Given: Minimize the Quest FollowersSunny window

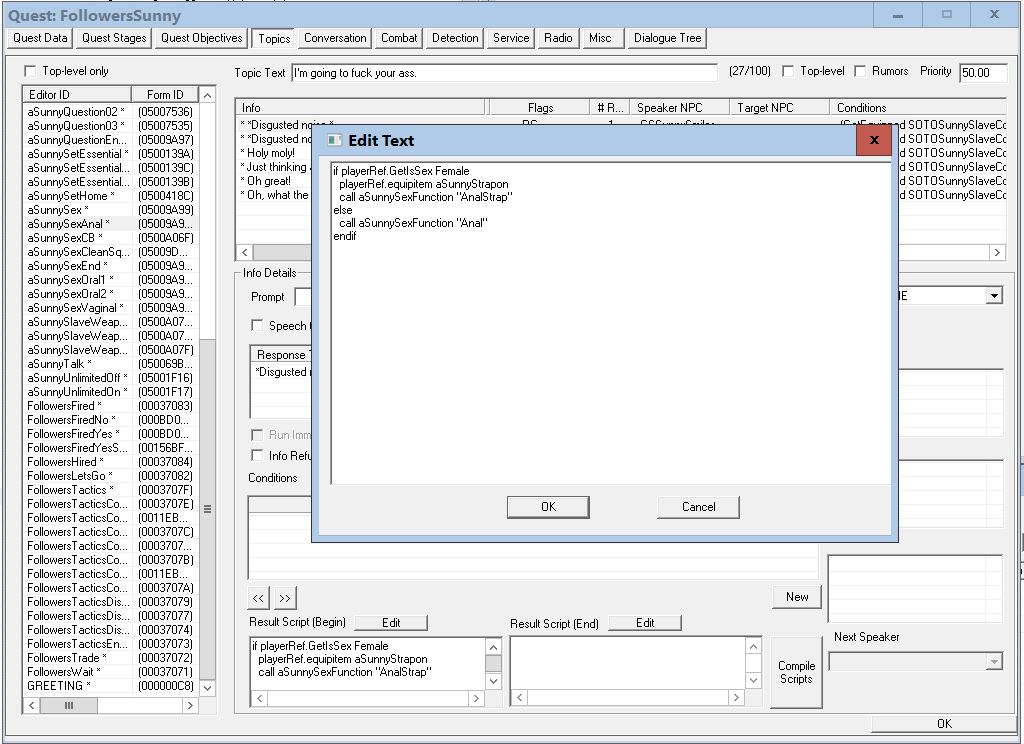Looking at the screenshot, I should tap(898, 14).
